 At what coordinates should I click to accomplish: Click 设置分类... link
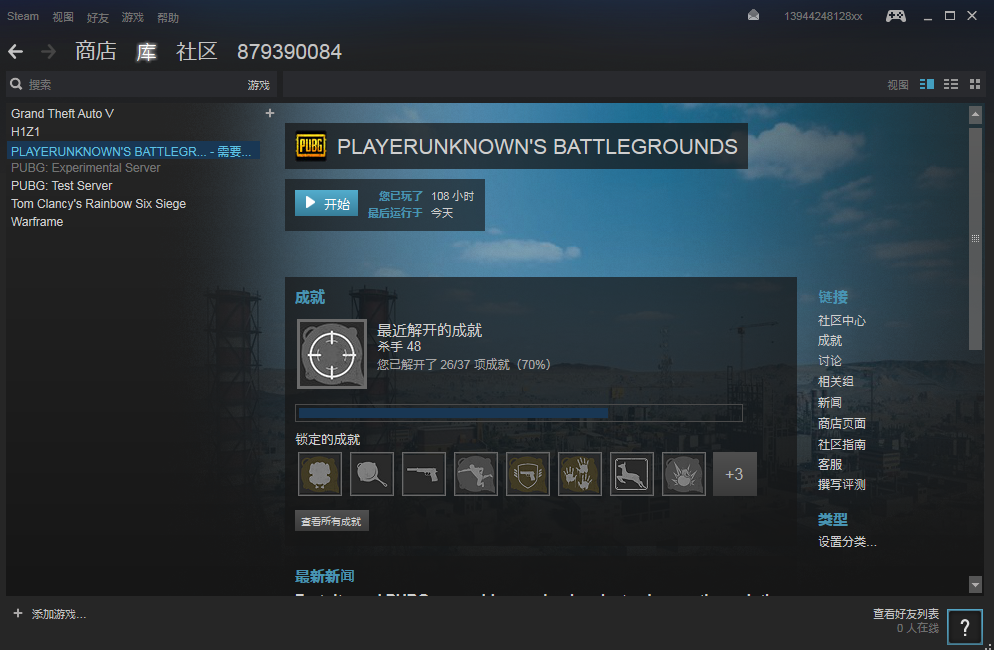[847, 542]
